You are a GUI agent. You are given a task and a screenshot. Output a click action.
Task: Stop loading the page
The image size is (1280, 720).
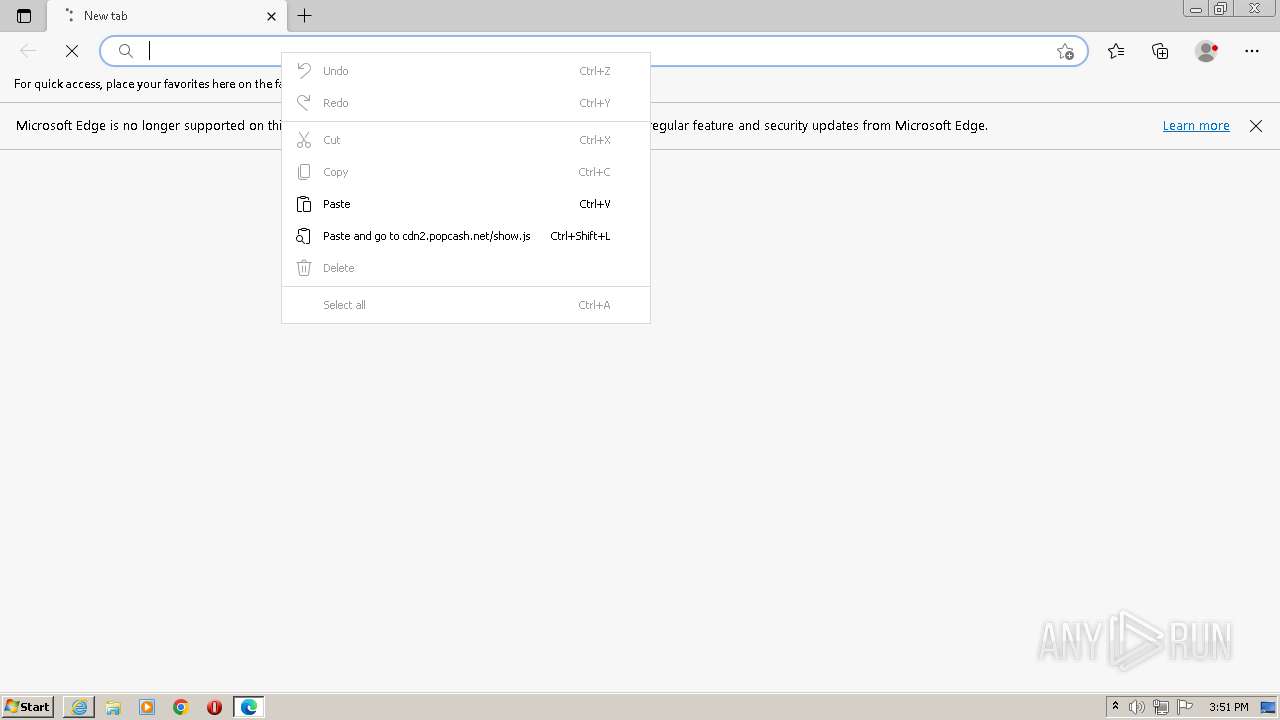[x=72, y=51]
